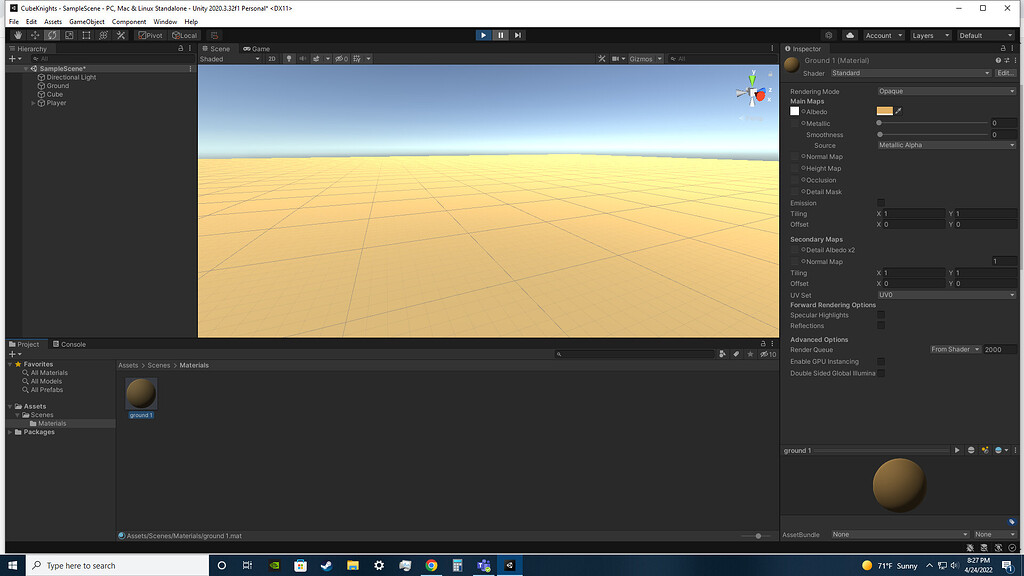Open the Rendering Mode dropdown

pyautogui.click(x=944, y=91)
